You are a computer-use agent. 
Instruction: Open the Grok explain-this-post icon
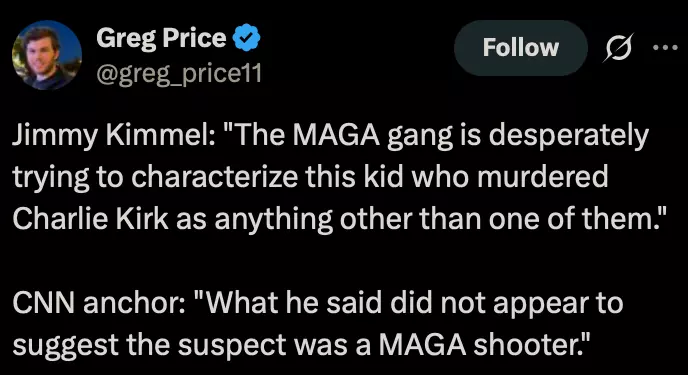pyautogui.click(x=618, y=47)
